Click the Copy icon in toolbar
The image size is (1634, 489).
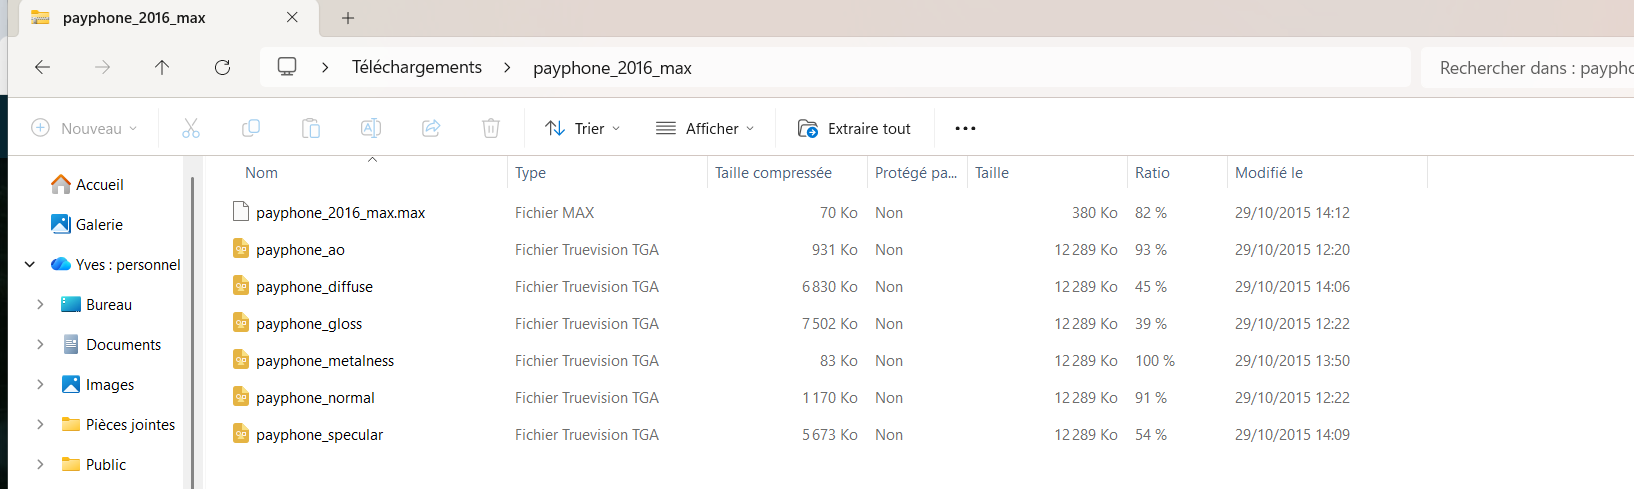(x=251, y=128)
